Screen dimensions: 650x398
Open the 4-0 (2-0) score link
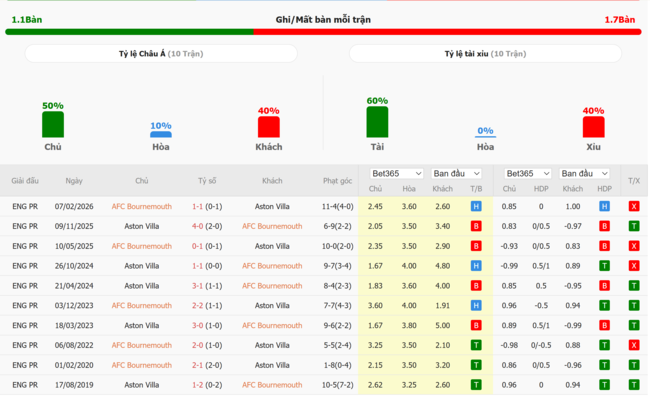tap(207, 226)
